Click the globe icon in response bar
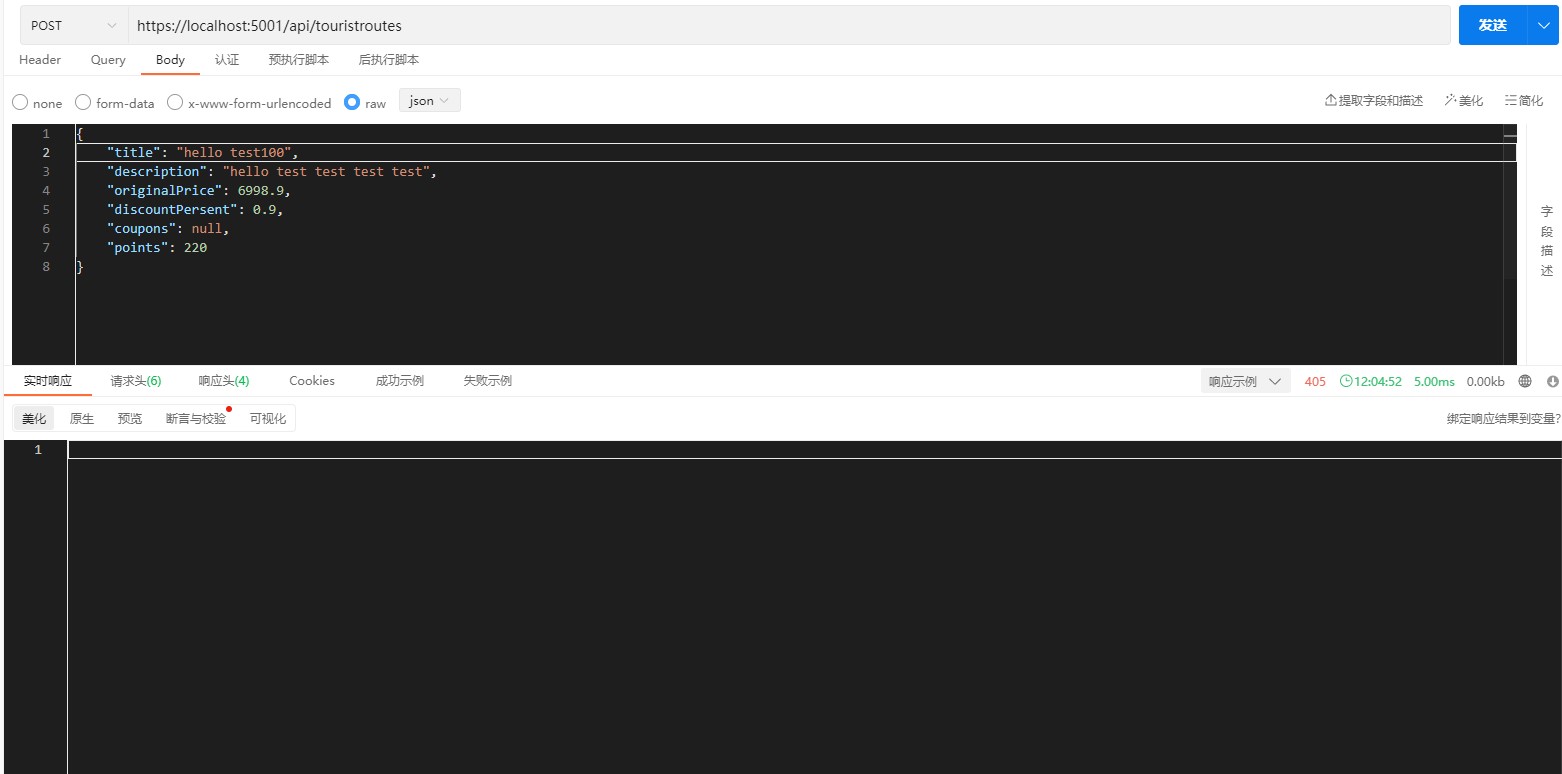The image size is (1562, 774). click(x=1525, y=381)
